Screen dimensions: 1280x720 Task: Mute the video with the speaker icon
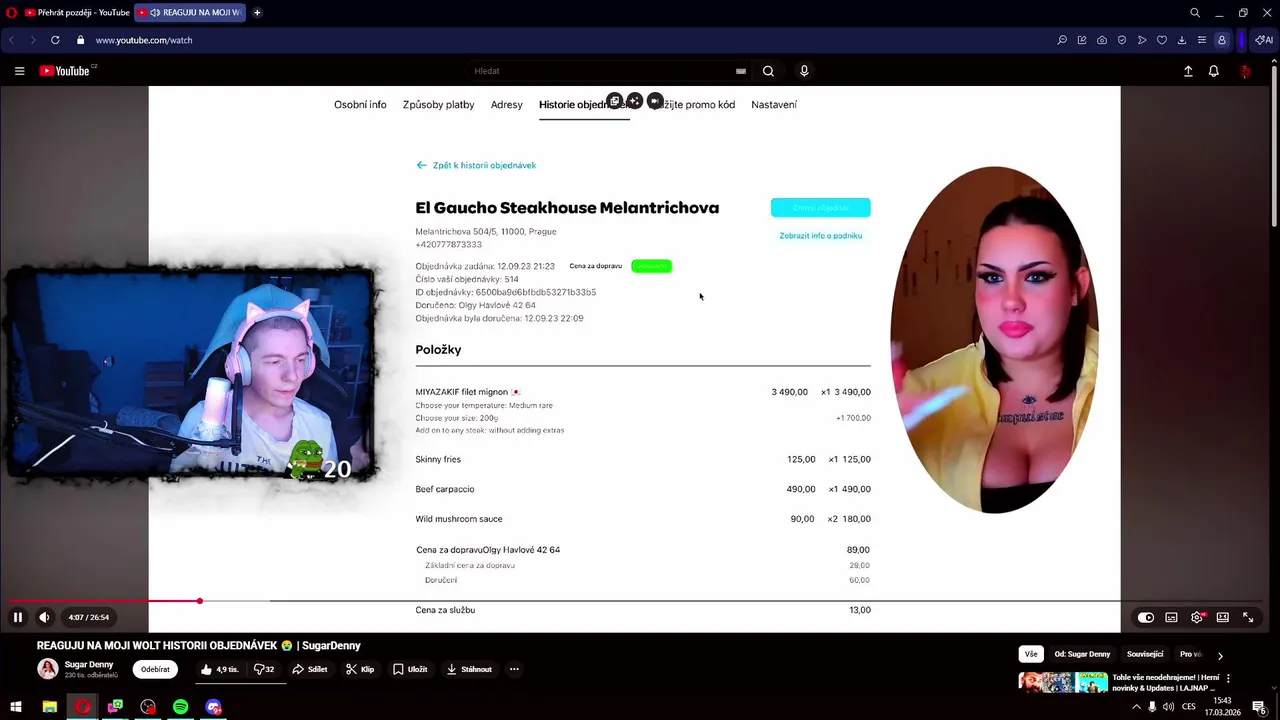click(x=44, y=617)
